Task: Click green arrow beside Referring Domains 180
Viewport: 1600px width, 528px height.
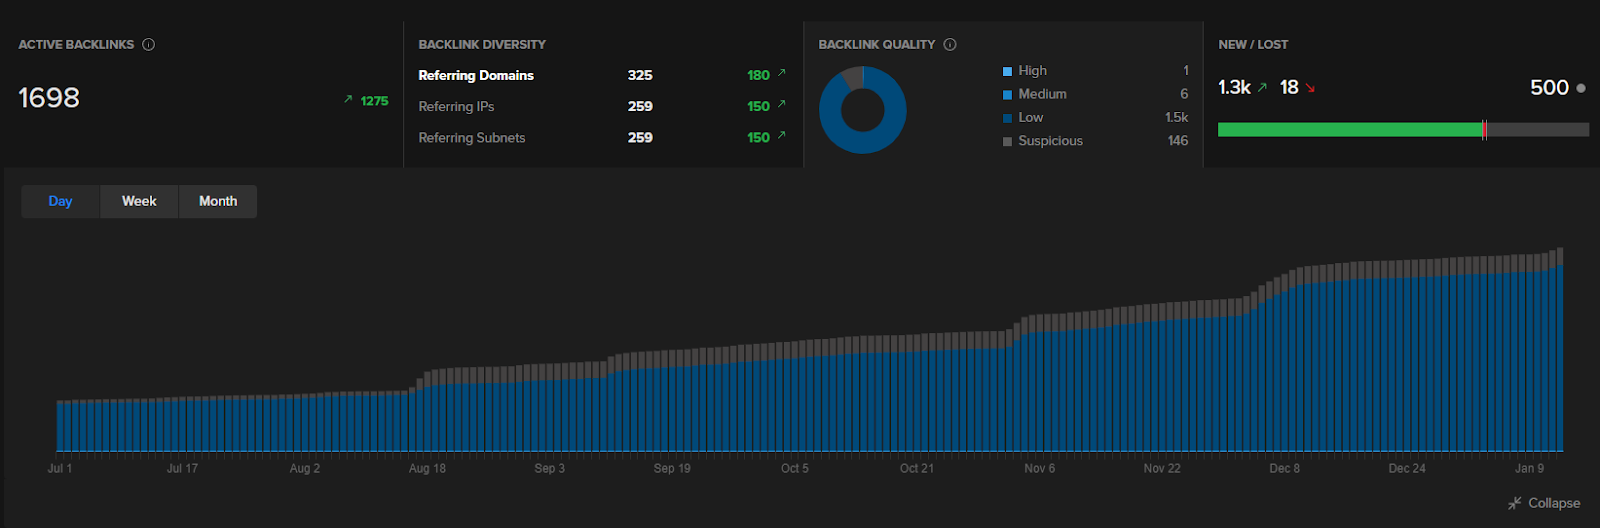Action: pos(782,73)
